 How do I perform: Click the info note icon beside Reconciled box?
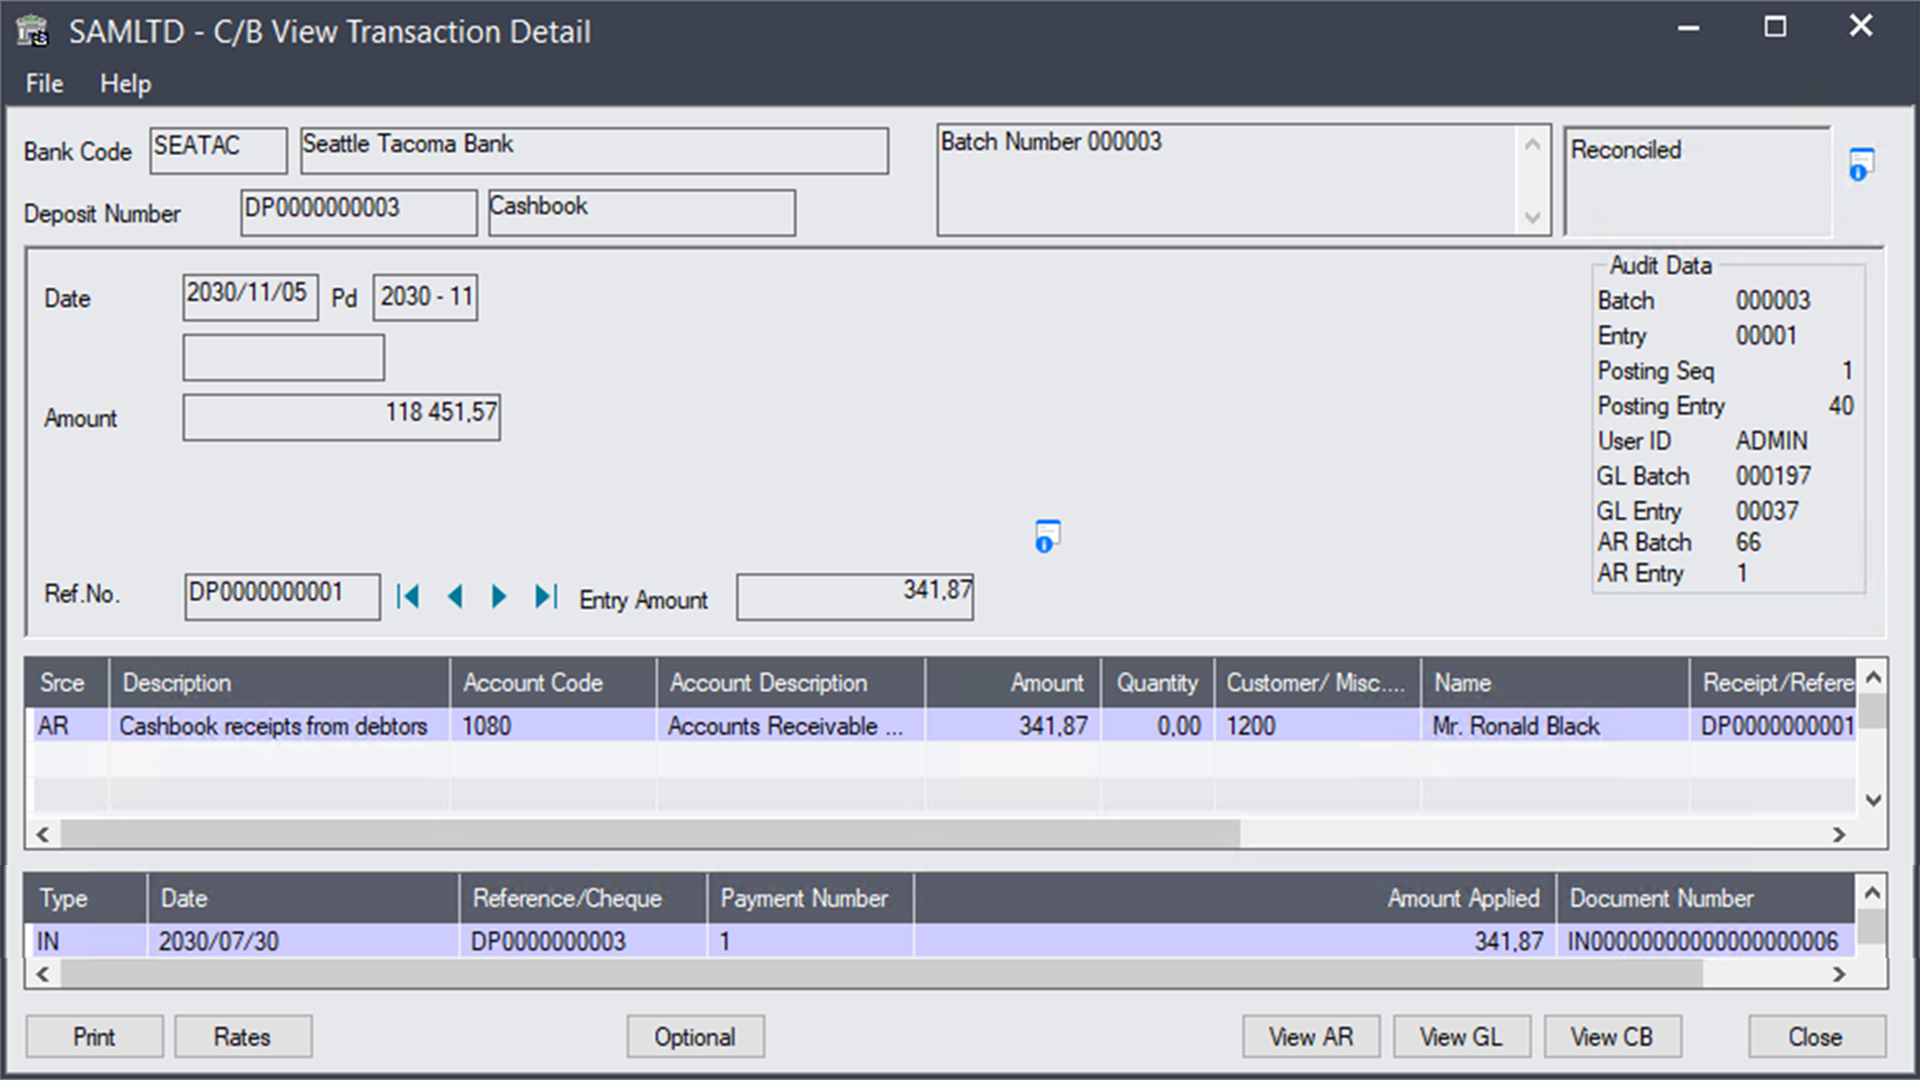pyautogui.click(x=1861, y=165)
